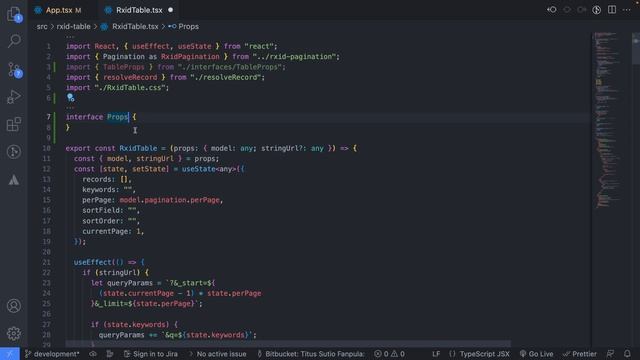This screenshot has height=360, width=640.
Task: Open the Accounts icon in the activity bar
Action: (14, 306)
